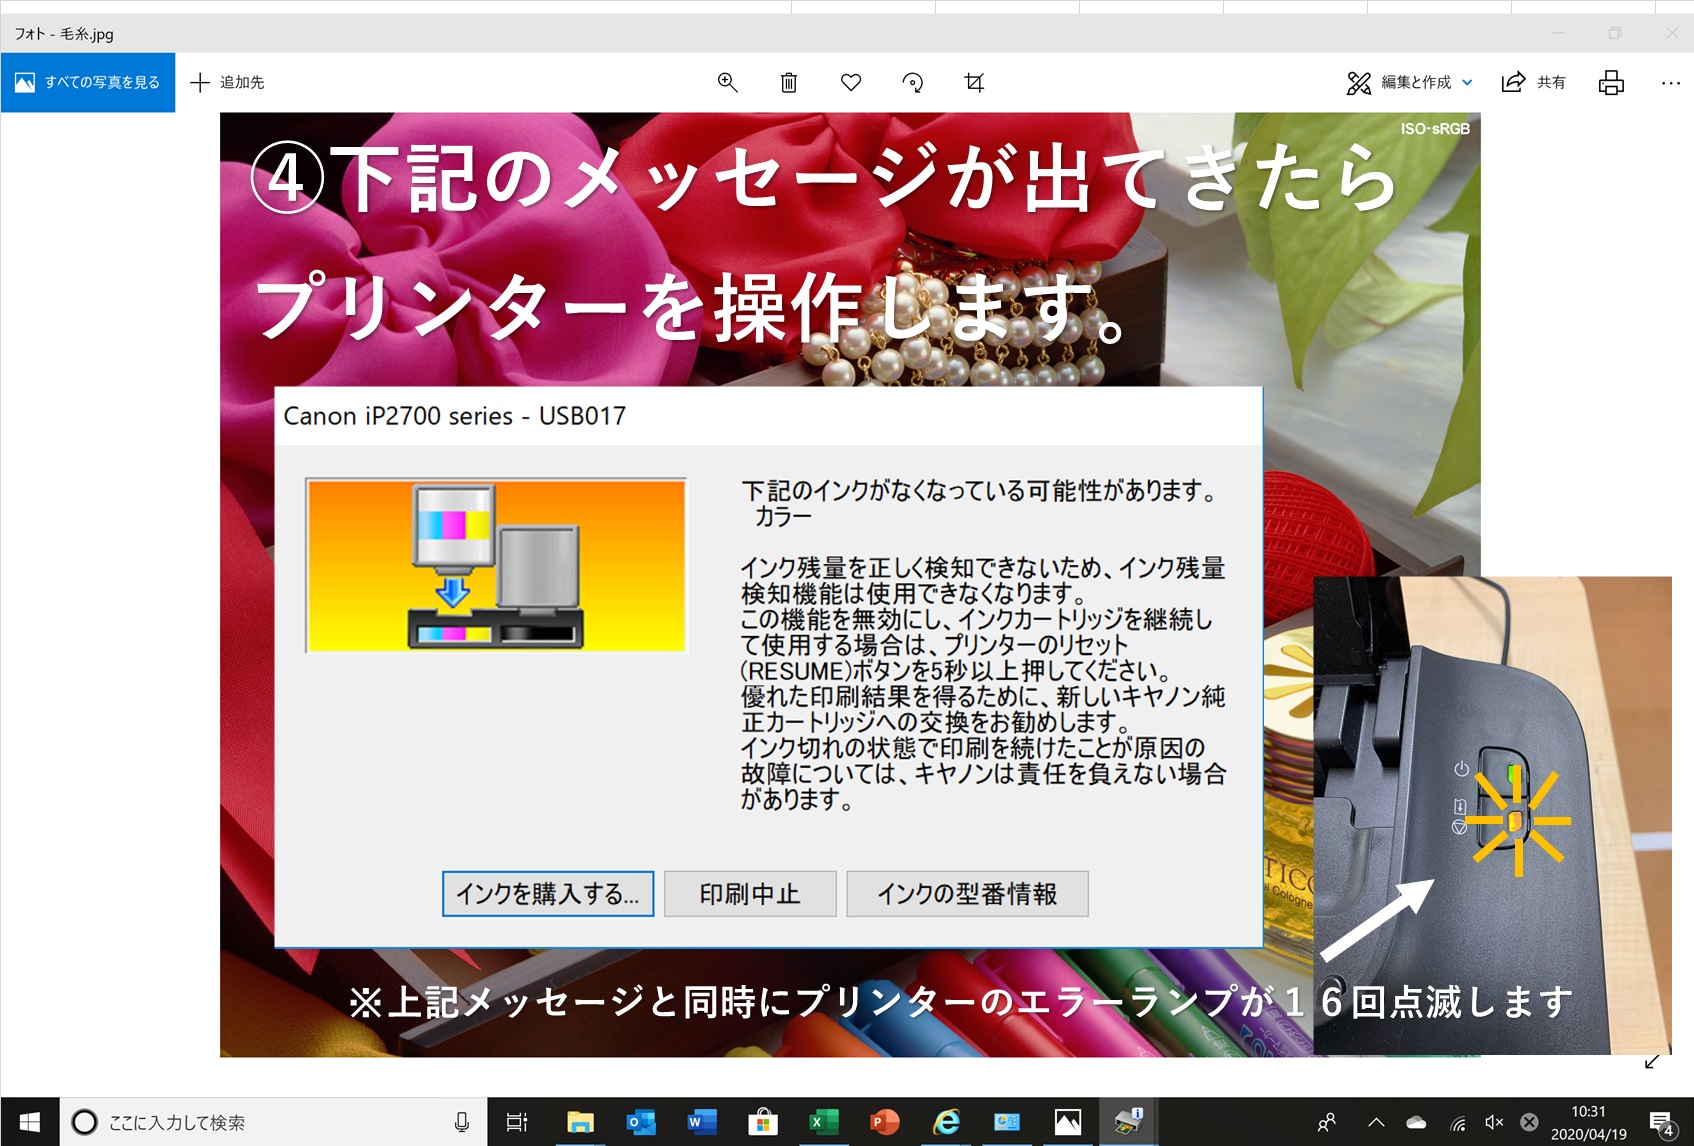This screenshot has height=1146, width=1694.
Task: Open Excel from the taskbar
Action: (823, 1122)
